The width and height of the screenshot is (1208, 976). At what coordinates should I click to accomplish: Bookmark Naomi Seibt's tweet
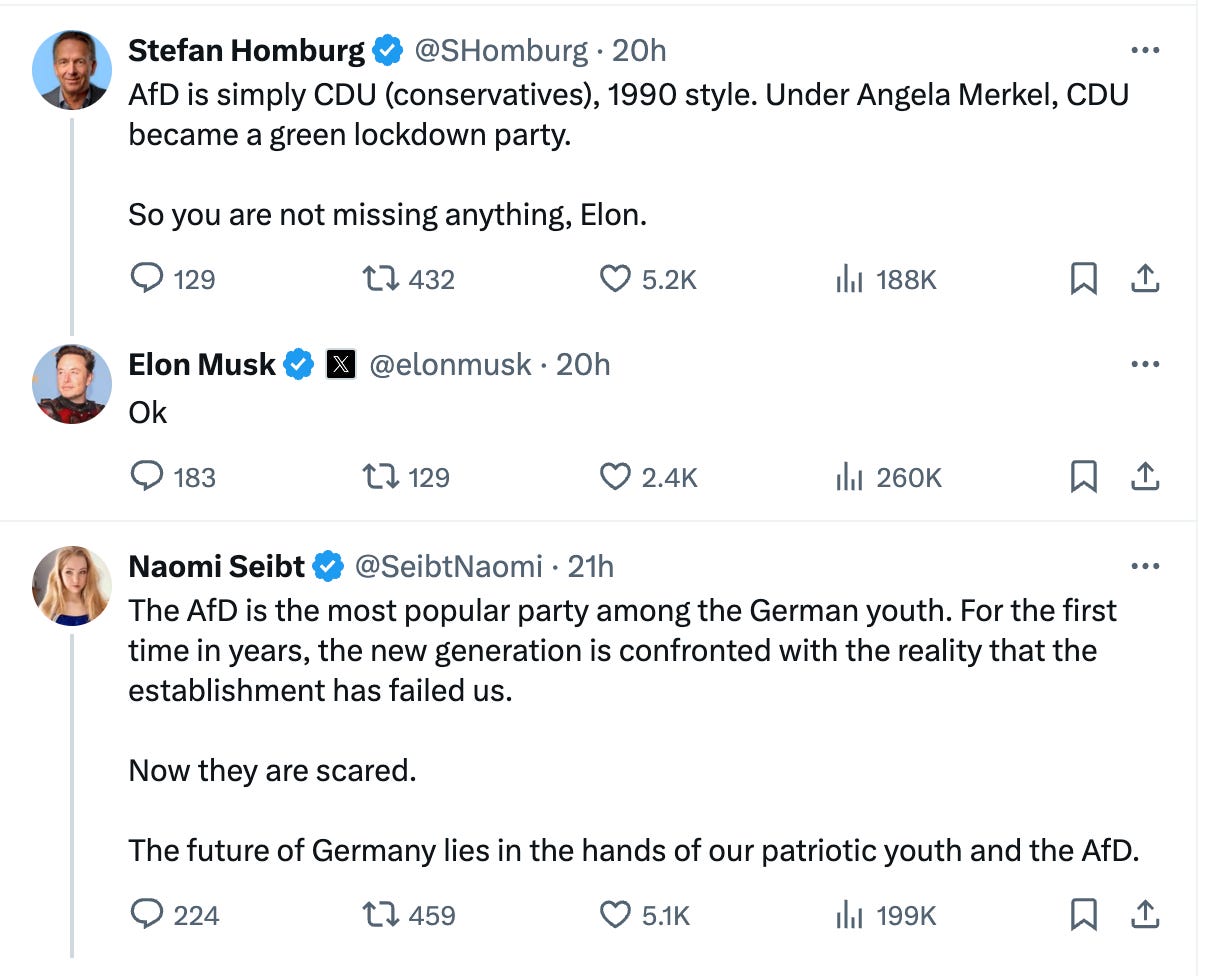pyautogui.click(x=1083, y=914)
